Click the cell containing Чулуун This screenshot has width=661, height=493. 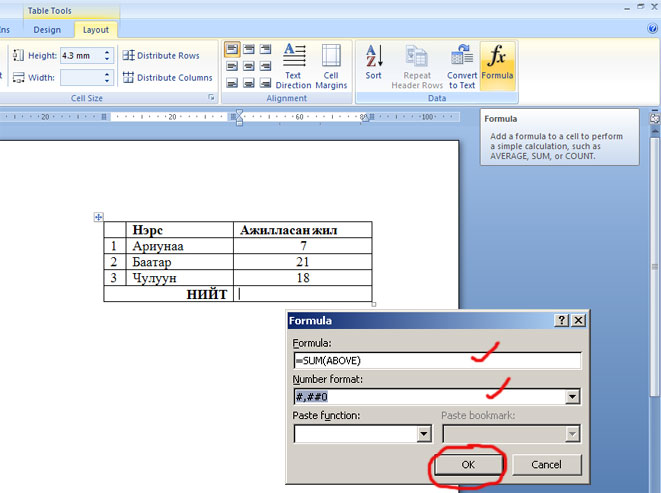[180, 278]
